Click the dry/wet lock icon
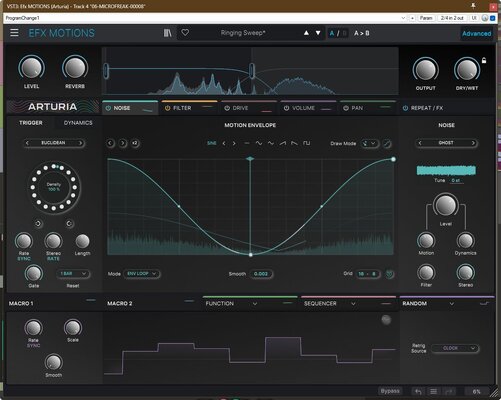This screenshot has height=400, width=501. [484, 60]
